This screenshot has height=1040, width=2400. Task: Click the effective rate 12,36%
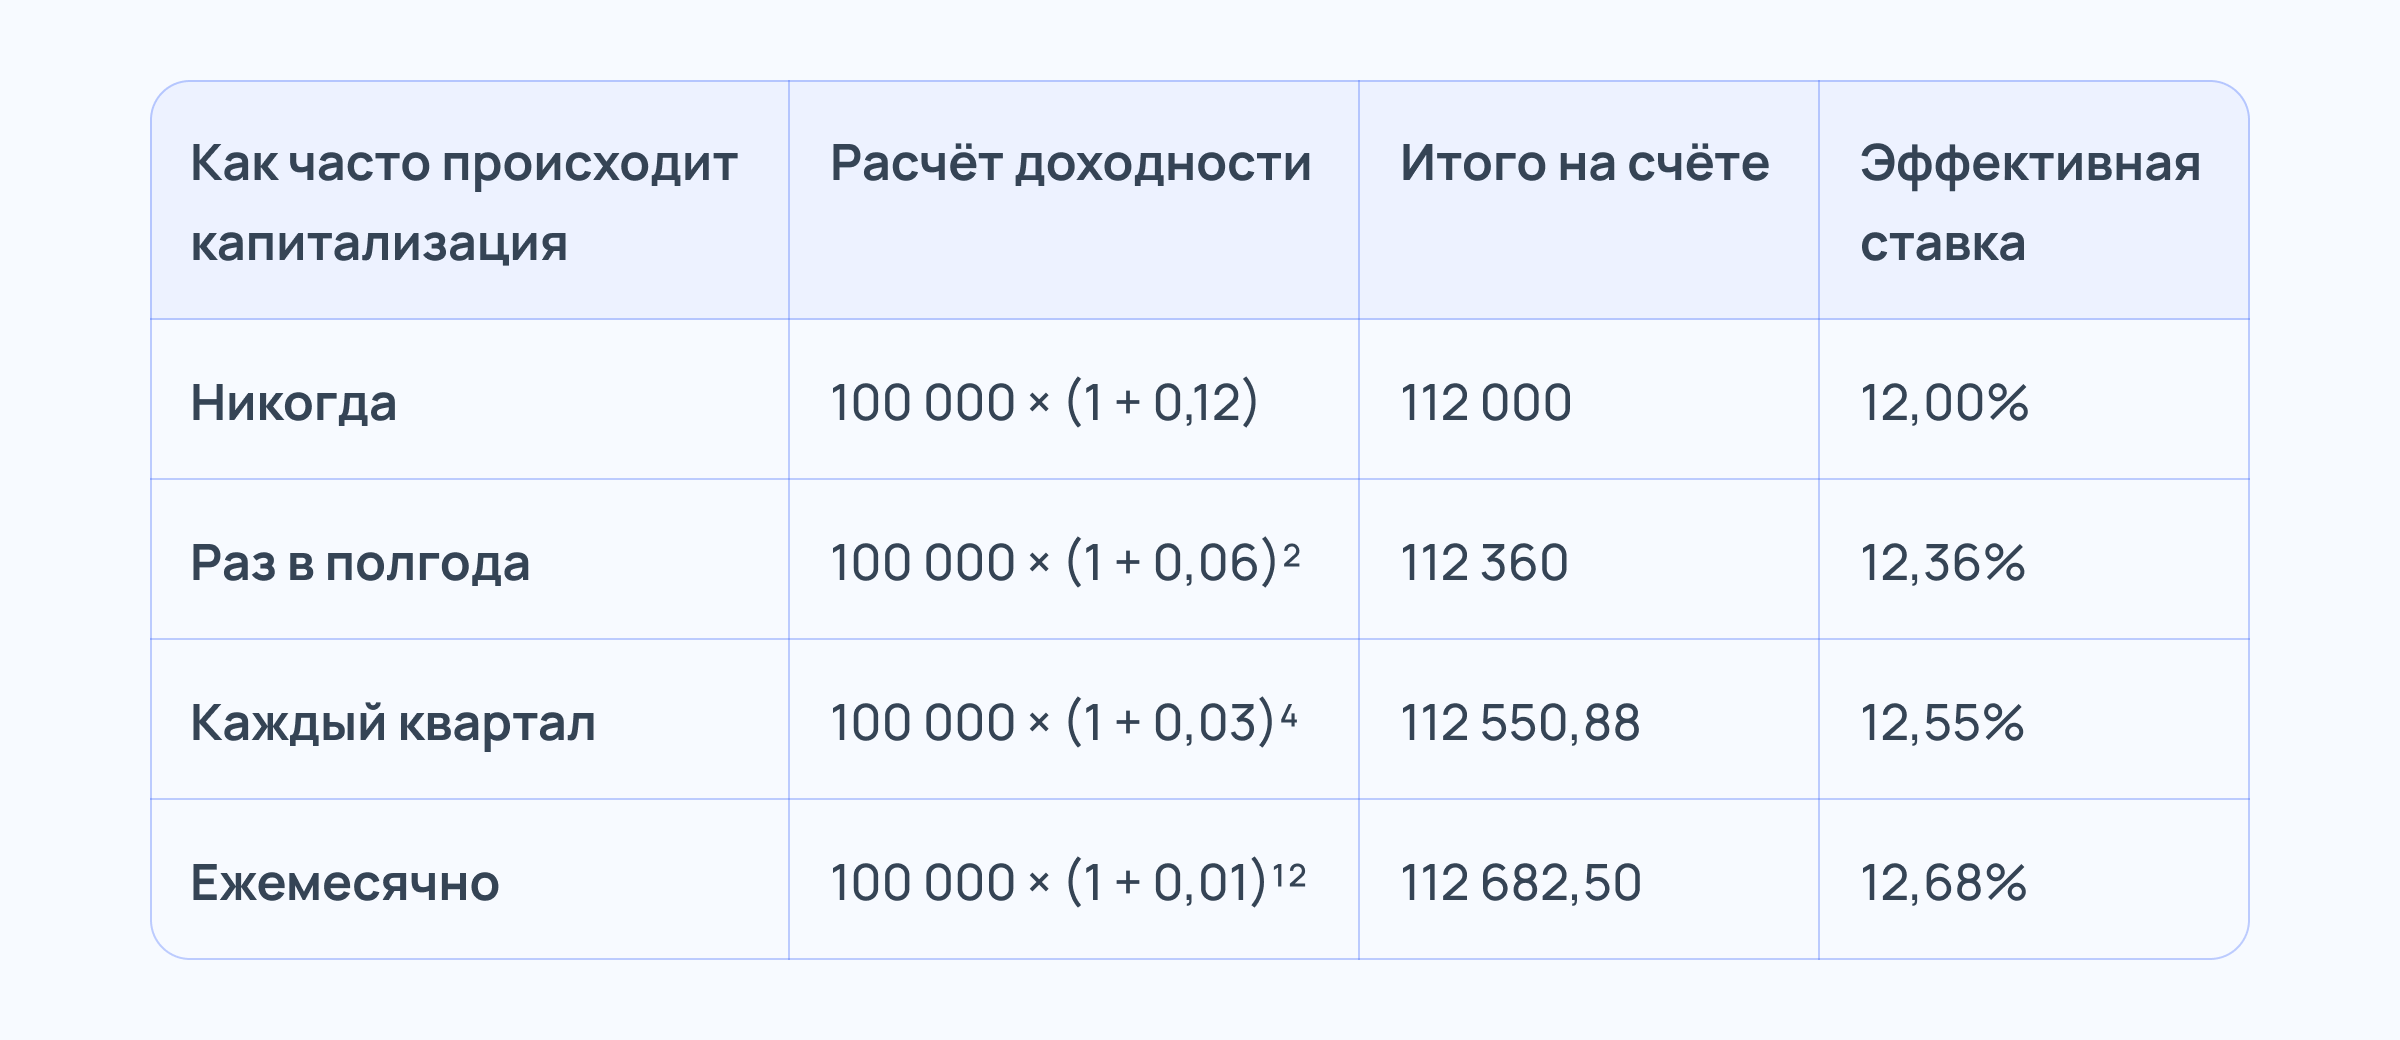[1943, 563]
